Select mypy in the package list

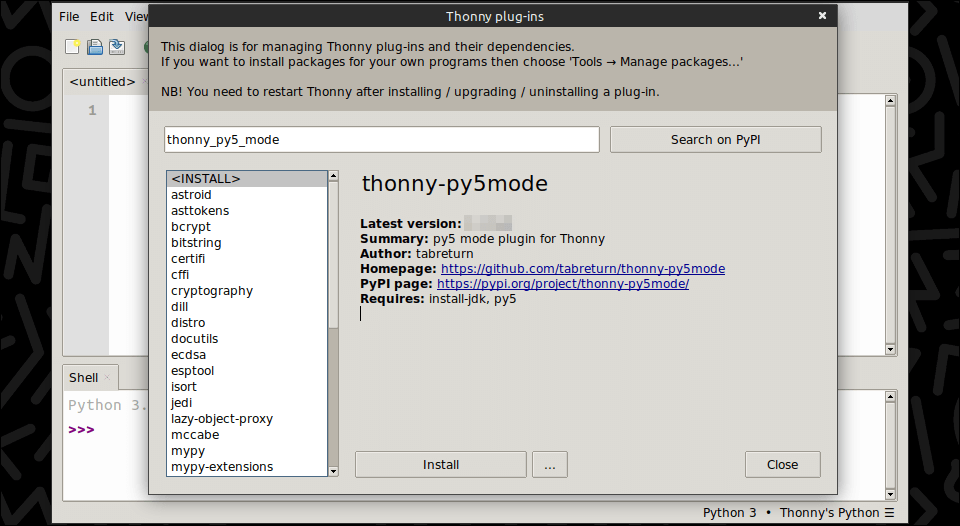pos(247,451)
